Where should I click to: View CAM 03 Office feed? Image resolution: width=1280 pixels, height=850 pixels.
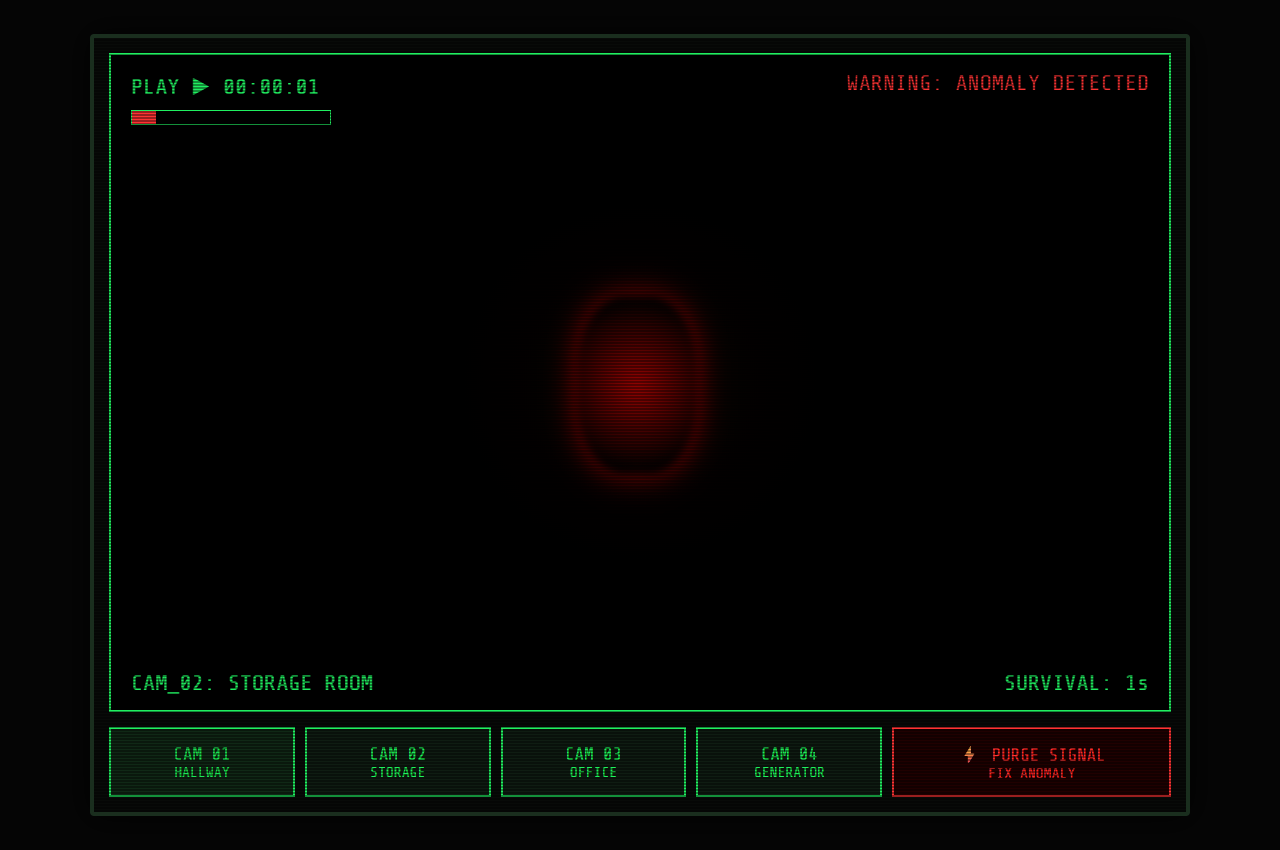pos(593,762)
